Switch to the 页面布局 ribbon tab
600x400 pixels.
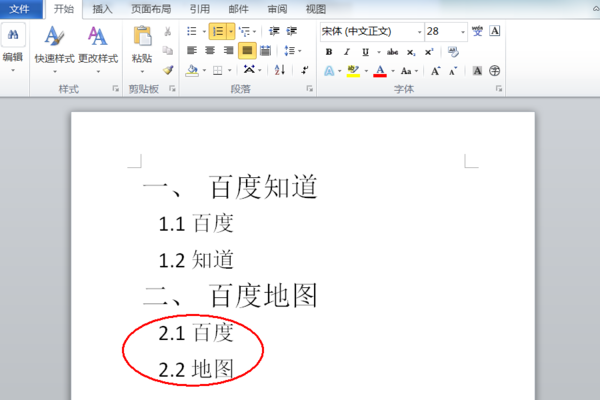[151, 9]
